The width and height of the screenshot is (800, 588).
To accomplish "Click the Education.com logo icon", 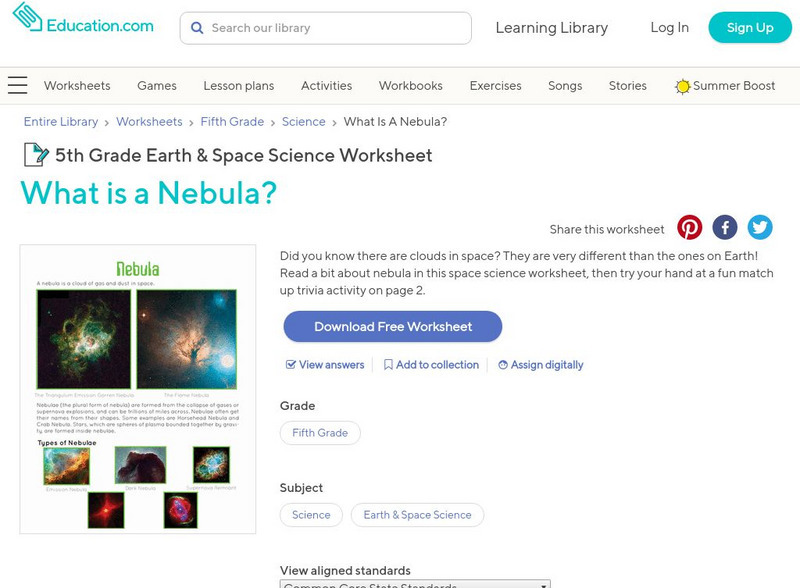I will (x=28, y=18).
